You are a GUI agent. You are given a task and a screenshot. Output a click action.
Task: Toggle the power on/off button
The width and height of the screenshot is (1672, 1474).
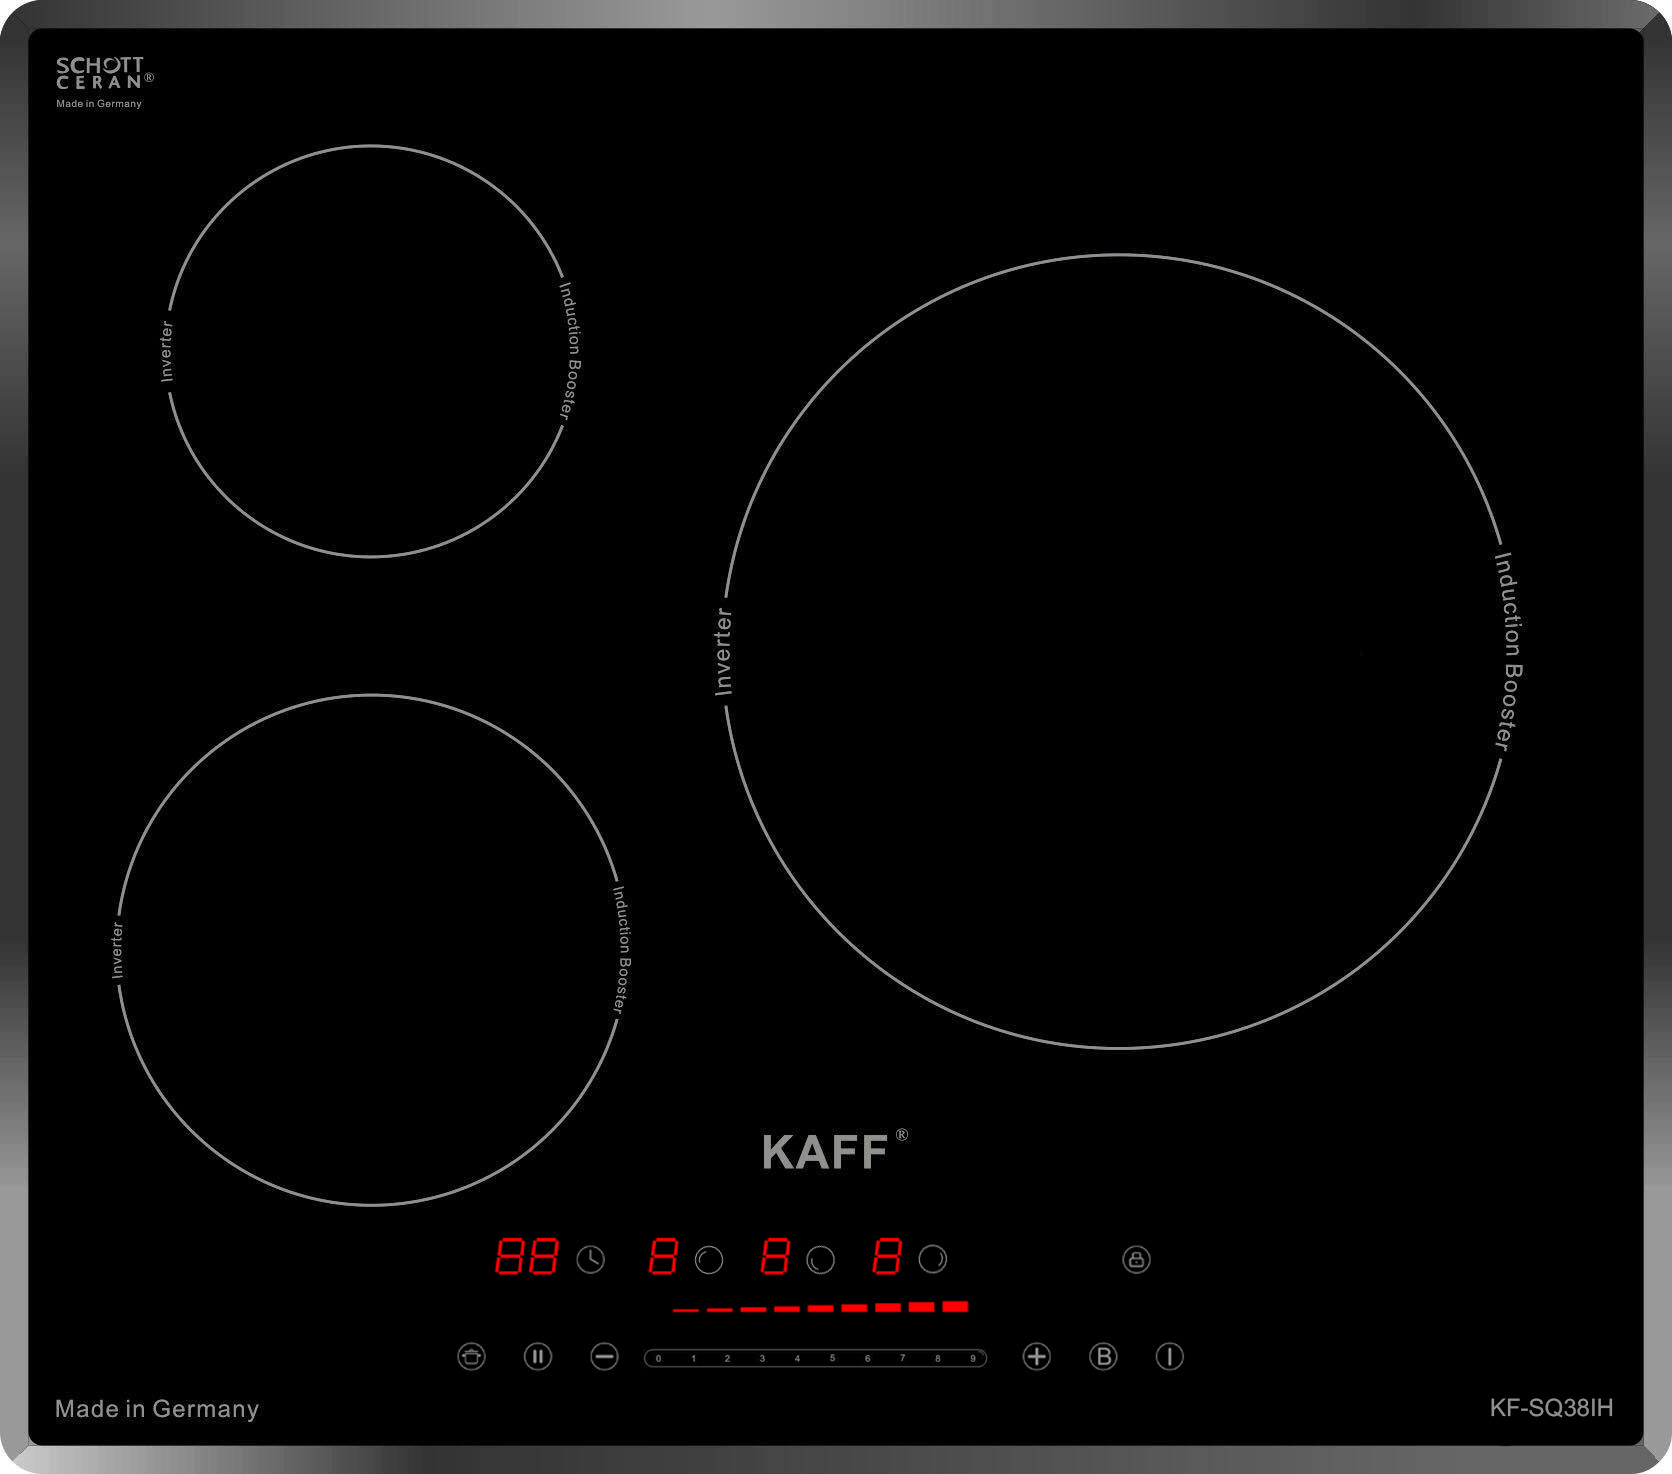(x=1169, y=1357)
